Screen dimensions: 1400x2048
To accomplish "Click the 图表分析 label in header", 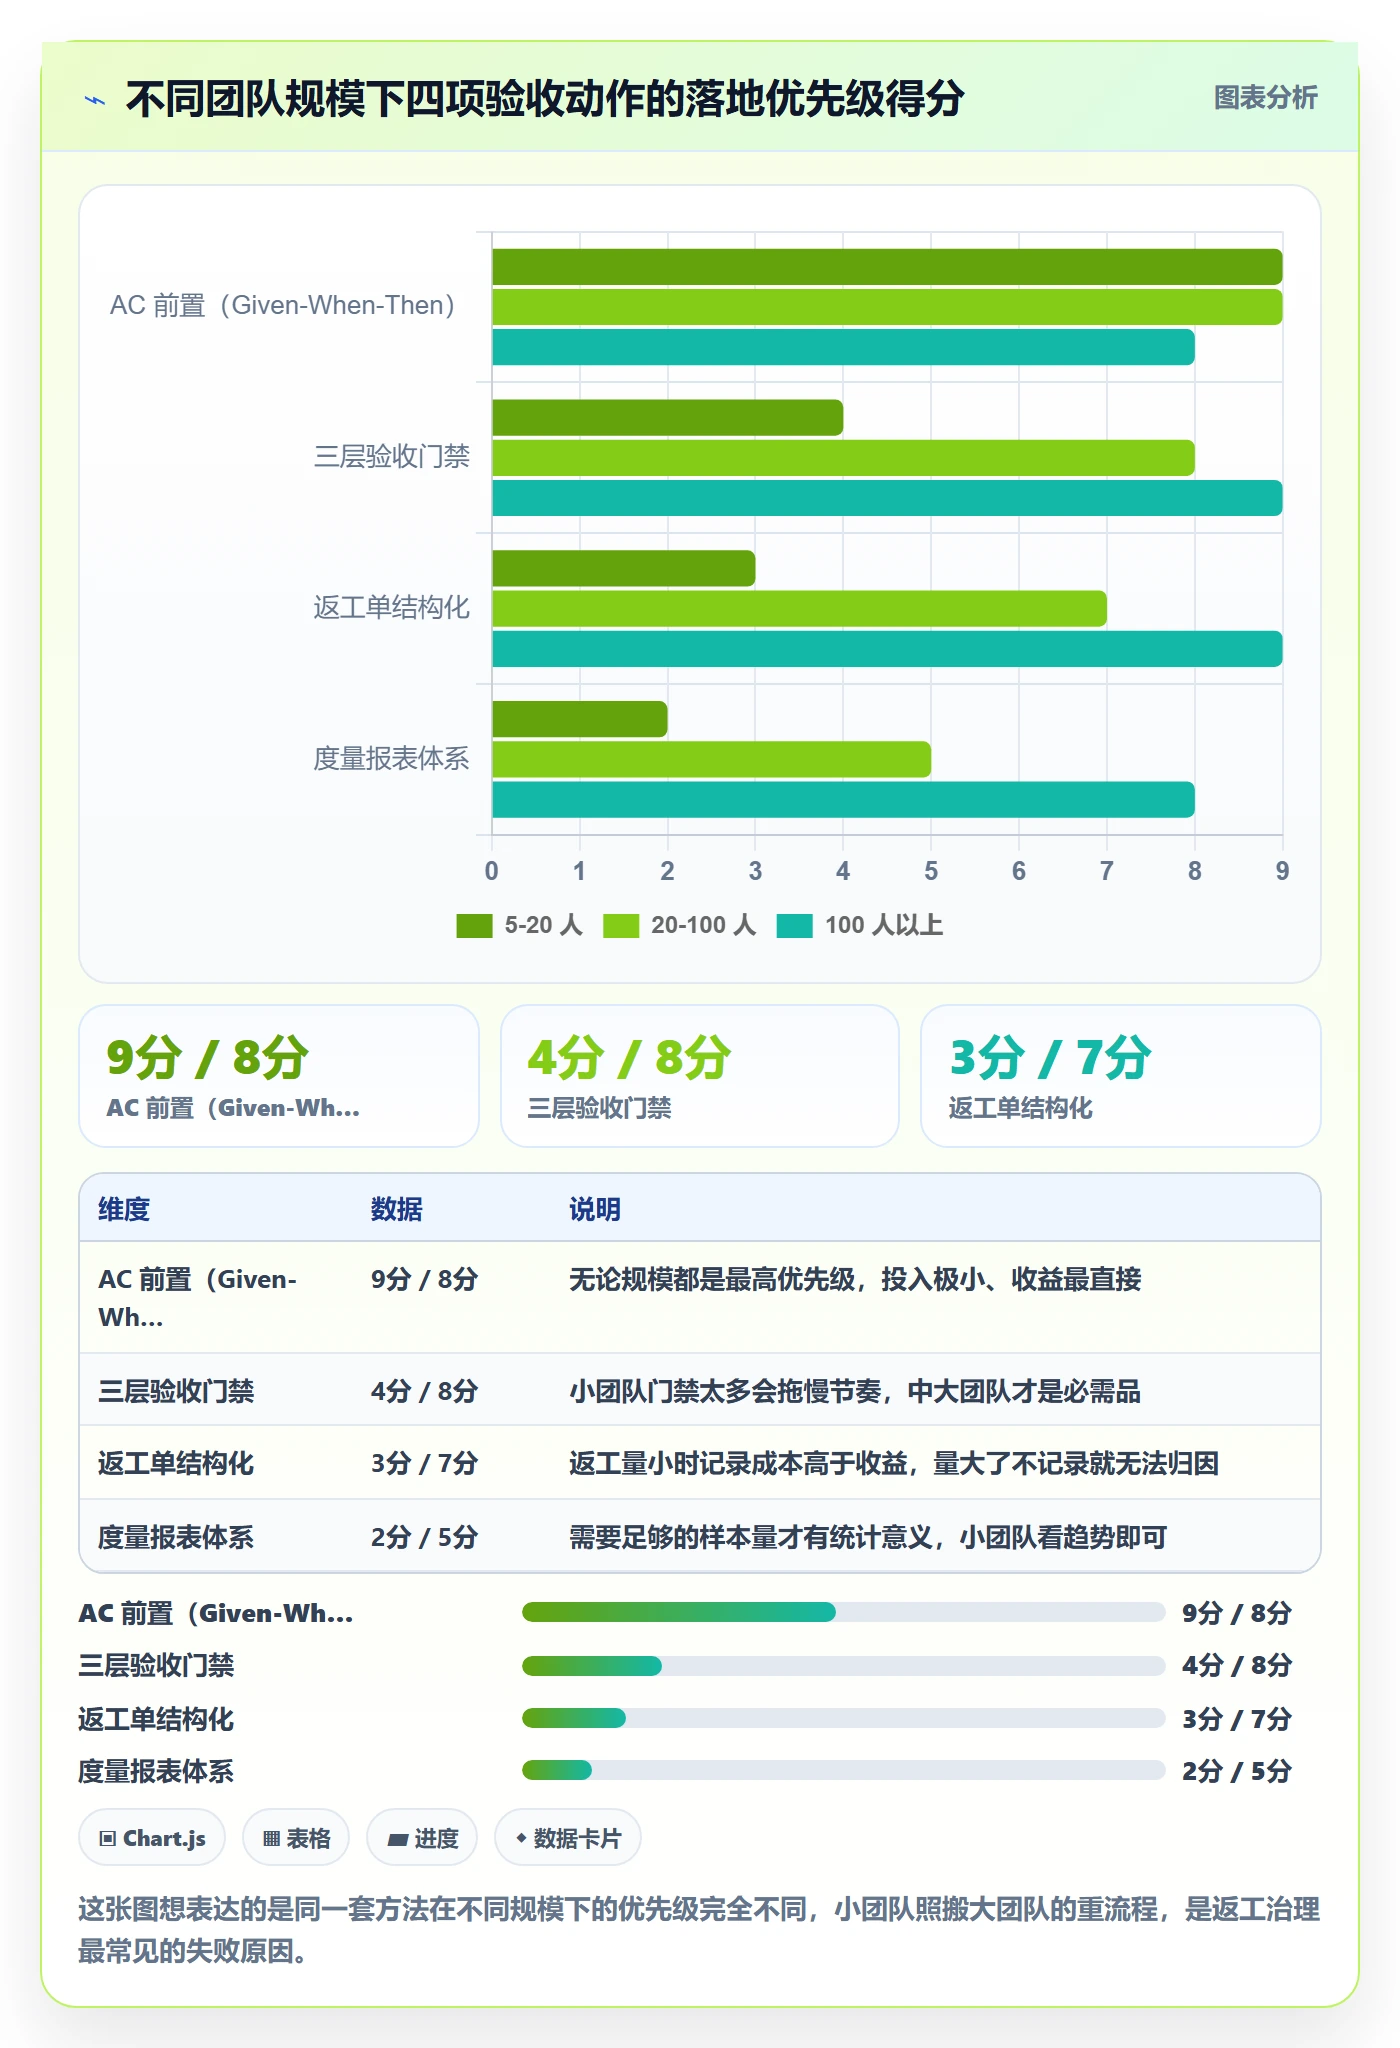I will pyautogui.click(x=1265, y=98).
